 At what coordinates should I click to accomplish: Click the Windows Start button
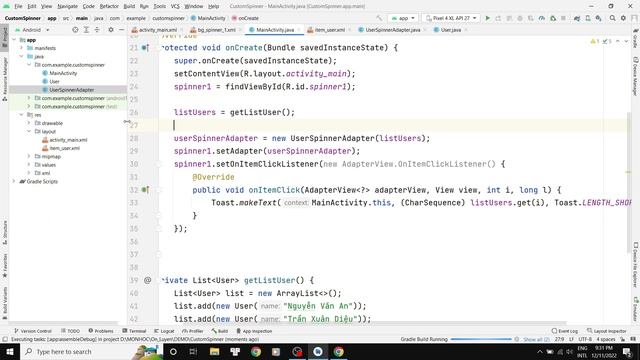9,351
